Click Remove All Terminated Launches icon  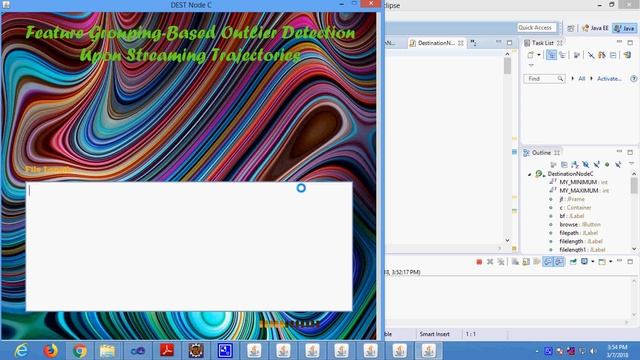[501, 262]
